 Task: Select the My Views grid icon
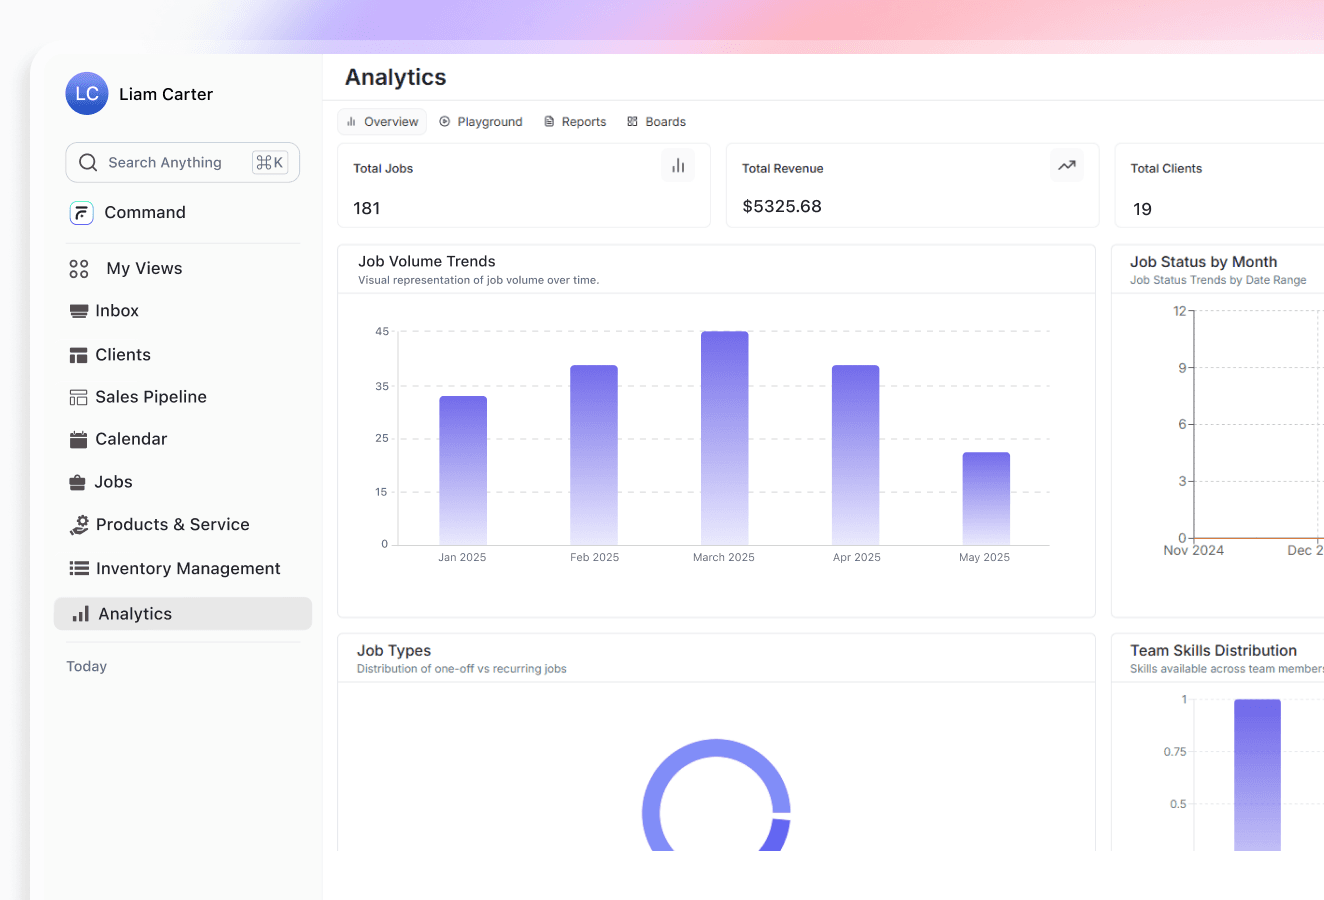tap(77, 268)
